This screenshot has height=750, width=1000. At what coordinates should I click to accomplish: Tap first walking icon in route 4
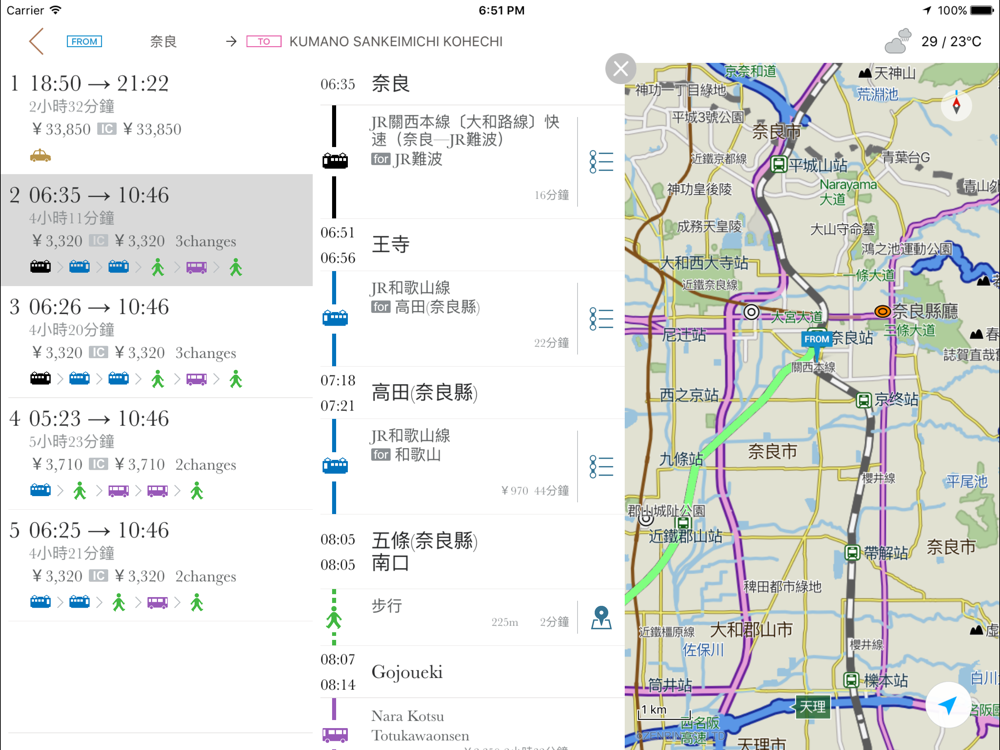coord(80,490)
